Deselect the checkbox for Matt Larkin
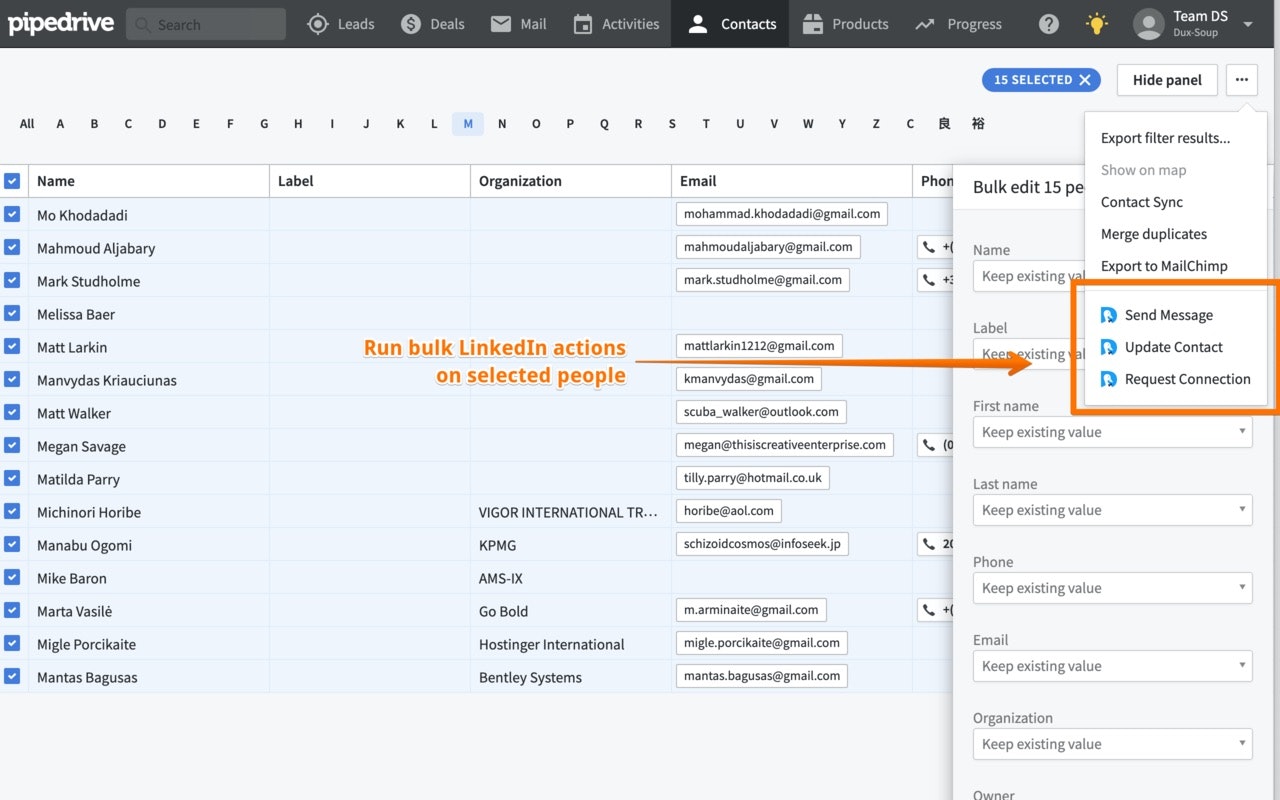The height and width of the screenshot is (800, 1280). pyautogui.click(x=13, y=346)
